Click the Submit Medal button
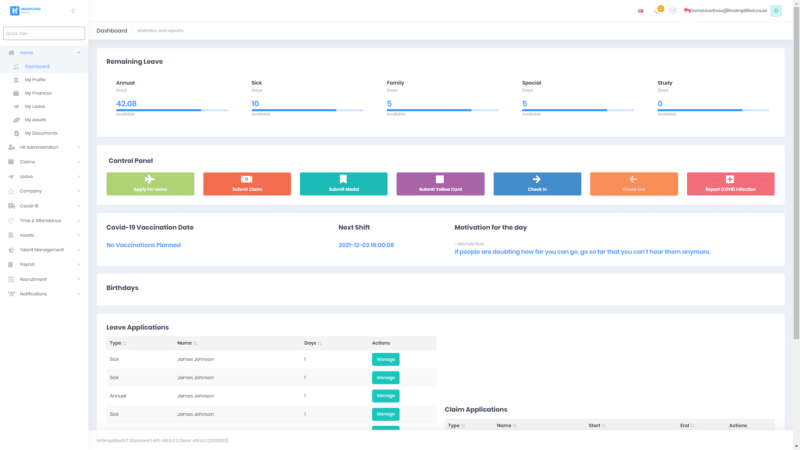 [343, 184]
